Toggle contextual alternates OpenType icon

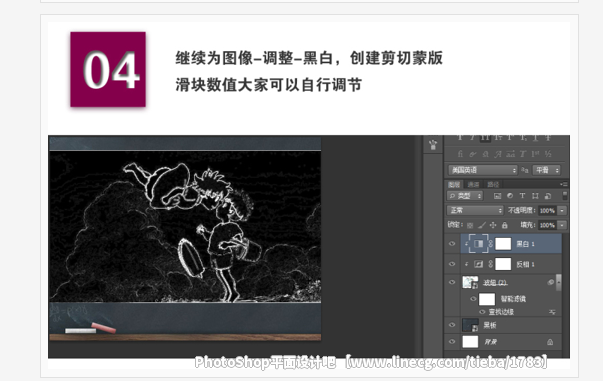coord(473,154)
